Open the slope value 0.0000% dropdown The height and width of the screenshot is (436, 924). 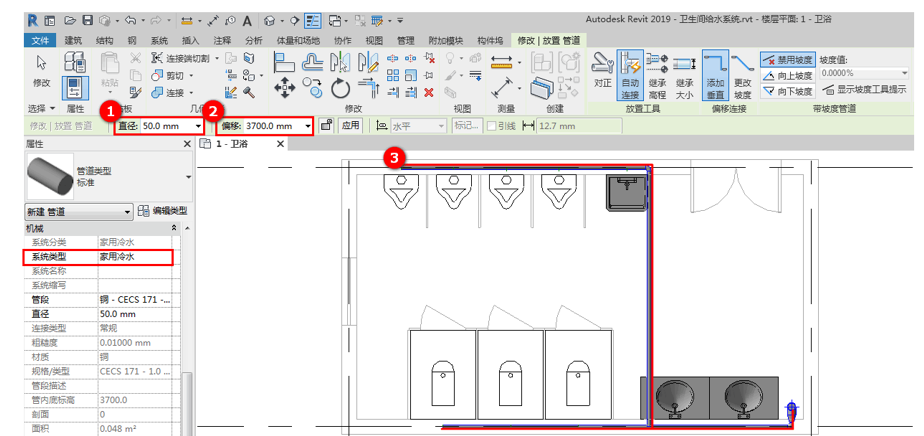coord(905,74)
